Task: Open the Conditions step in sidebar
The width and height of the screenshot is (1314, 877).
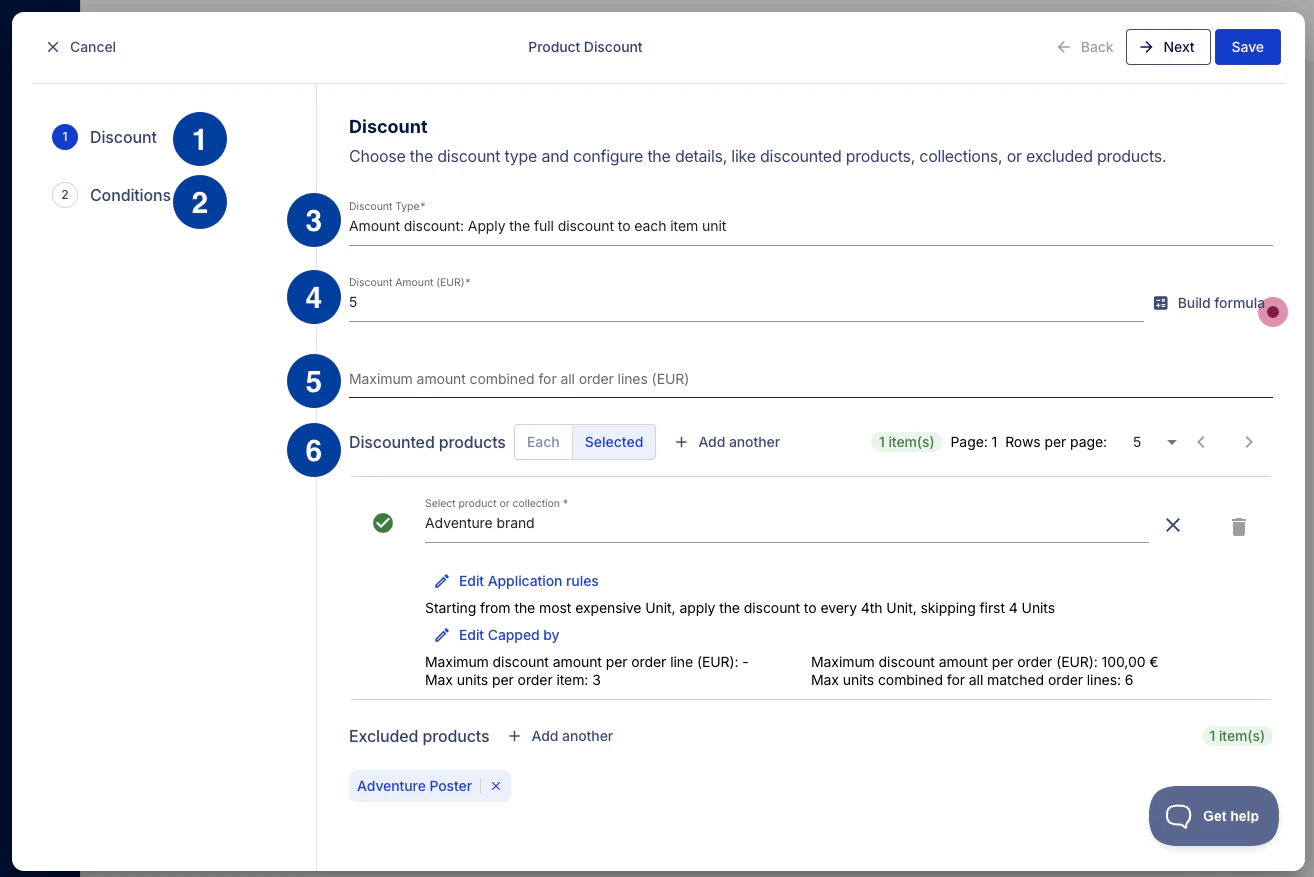Action: click(111, 195)
